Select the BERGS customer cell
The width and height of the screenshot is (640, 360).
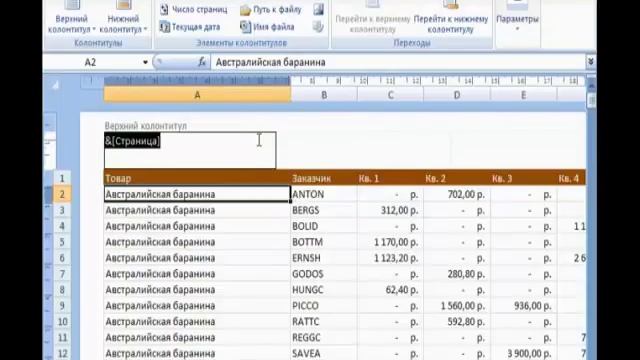coord(324,210)
